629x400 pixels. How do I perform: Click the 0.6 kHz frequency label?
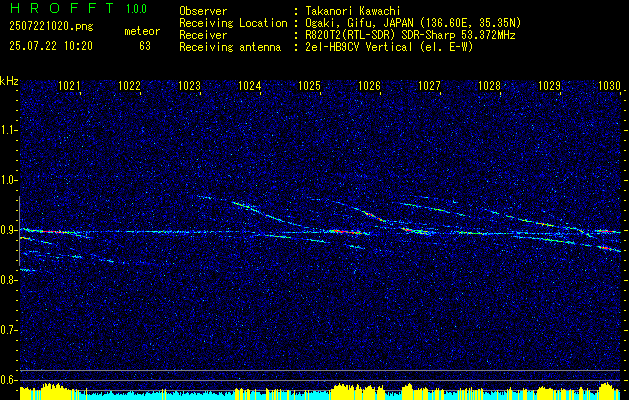pyautogui.click(x=8, y=380)
